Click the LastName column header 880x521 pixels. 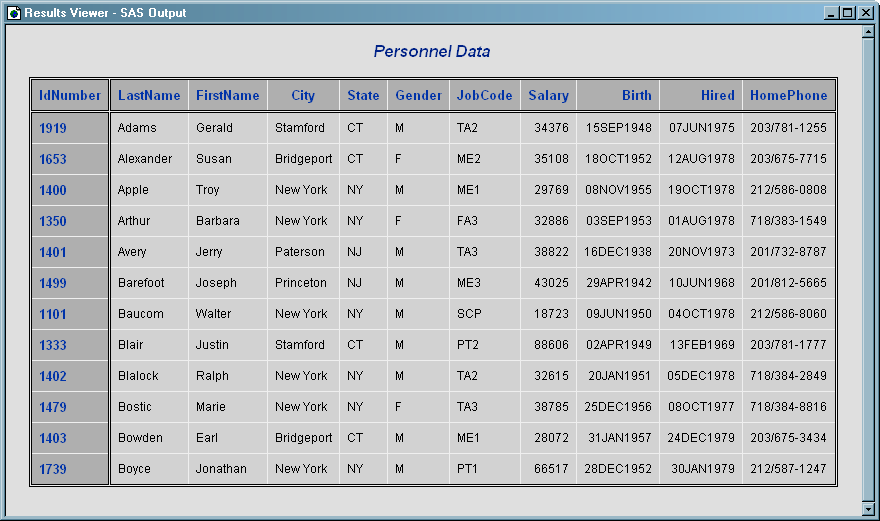pyautogui.click(x=149, y=95)
